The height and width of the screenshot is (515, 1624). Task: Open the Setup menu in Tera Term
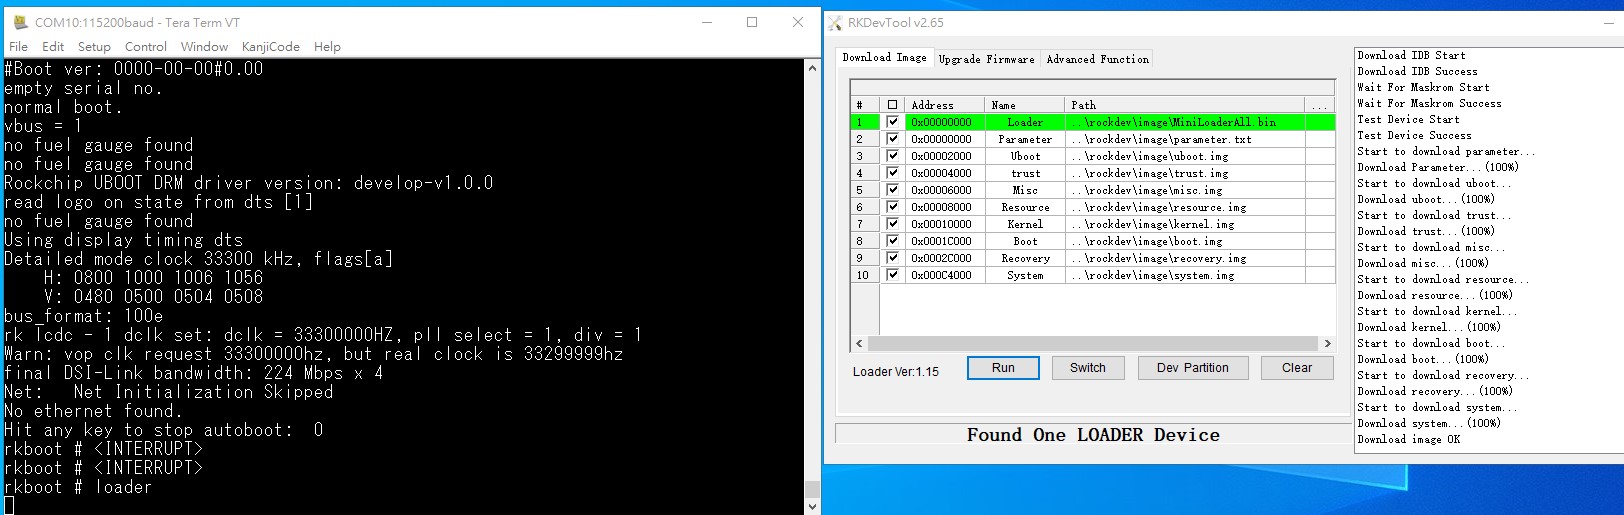94,46
